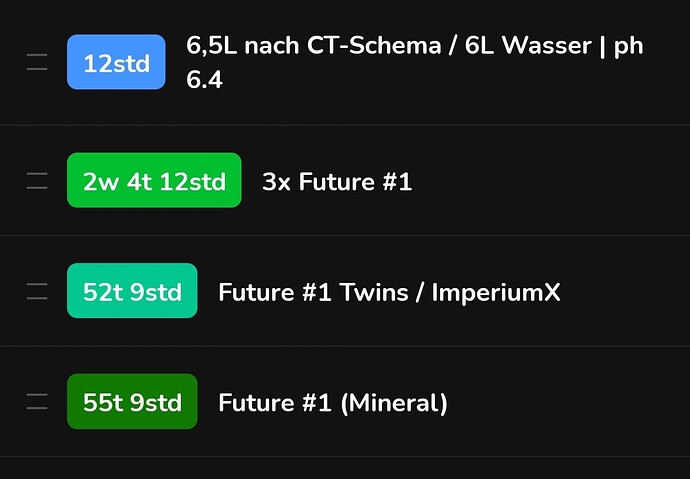Click the '6.4' pH value on the second line
690x479 pixels.
coord(204,79)
